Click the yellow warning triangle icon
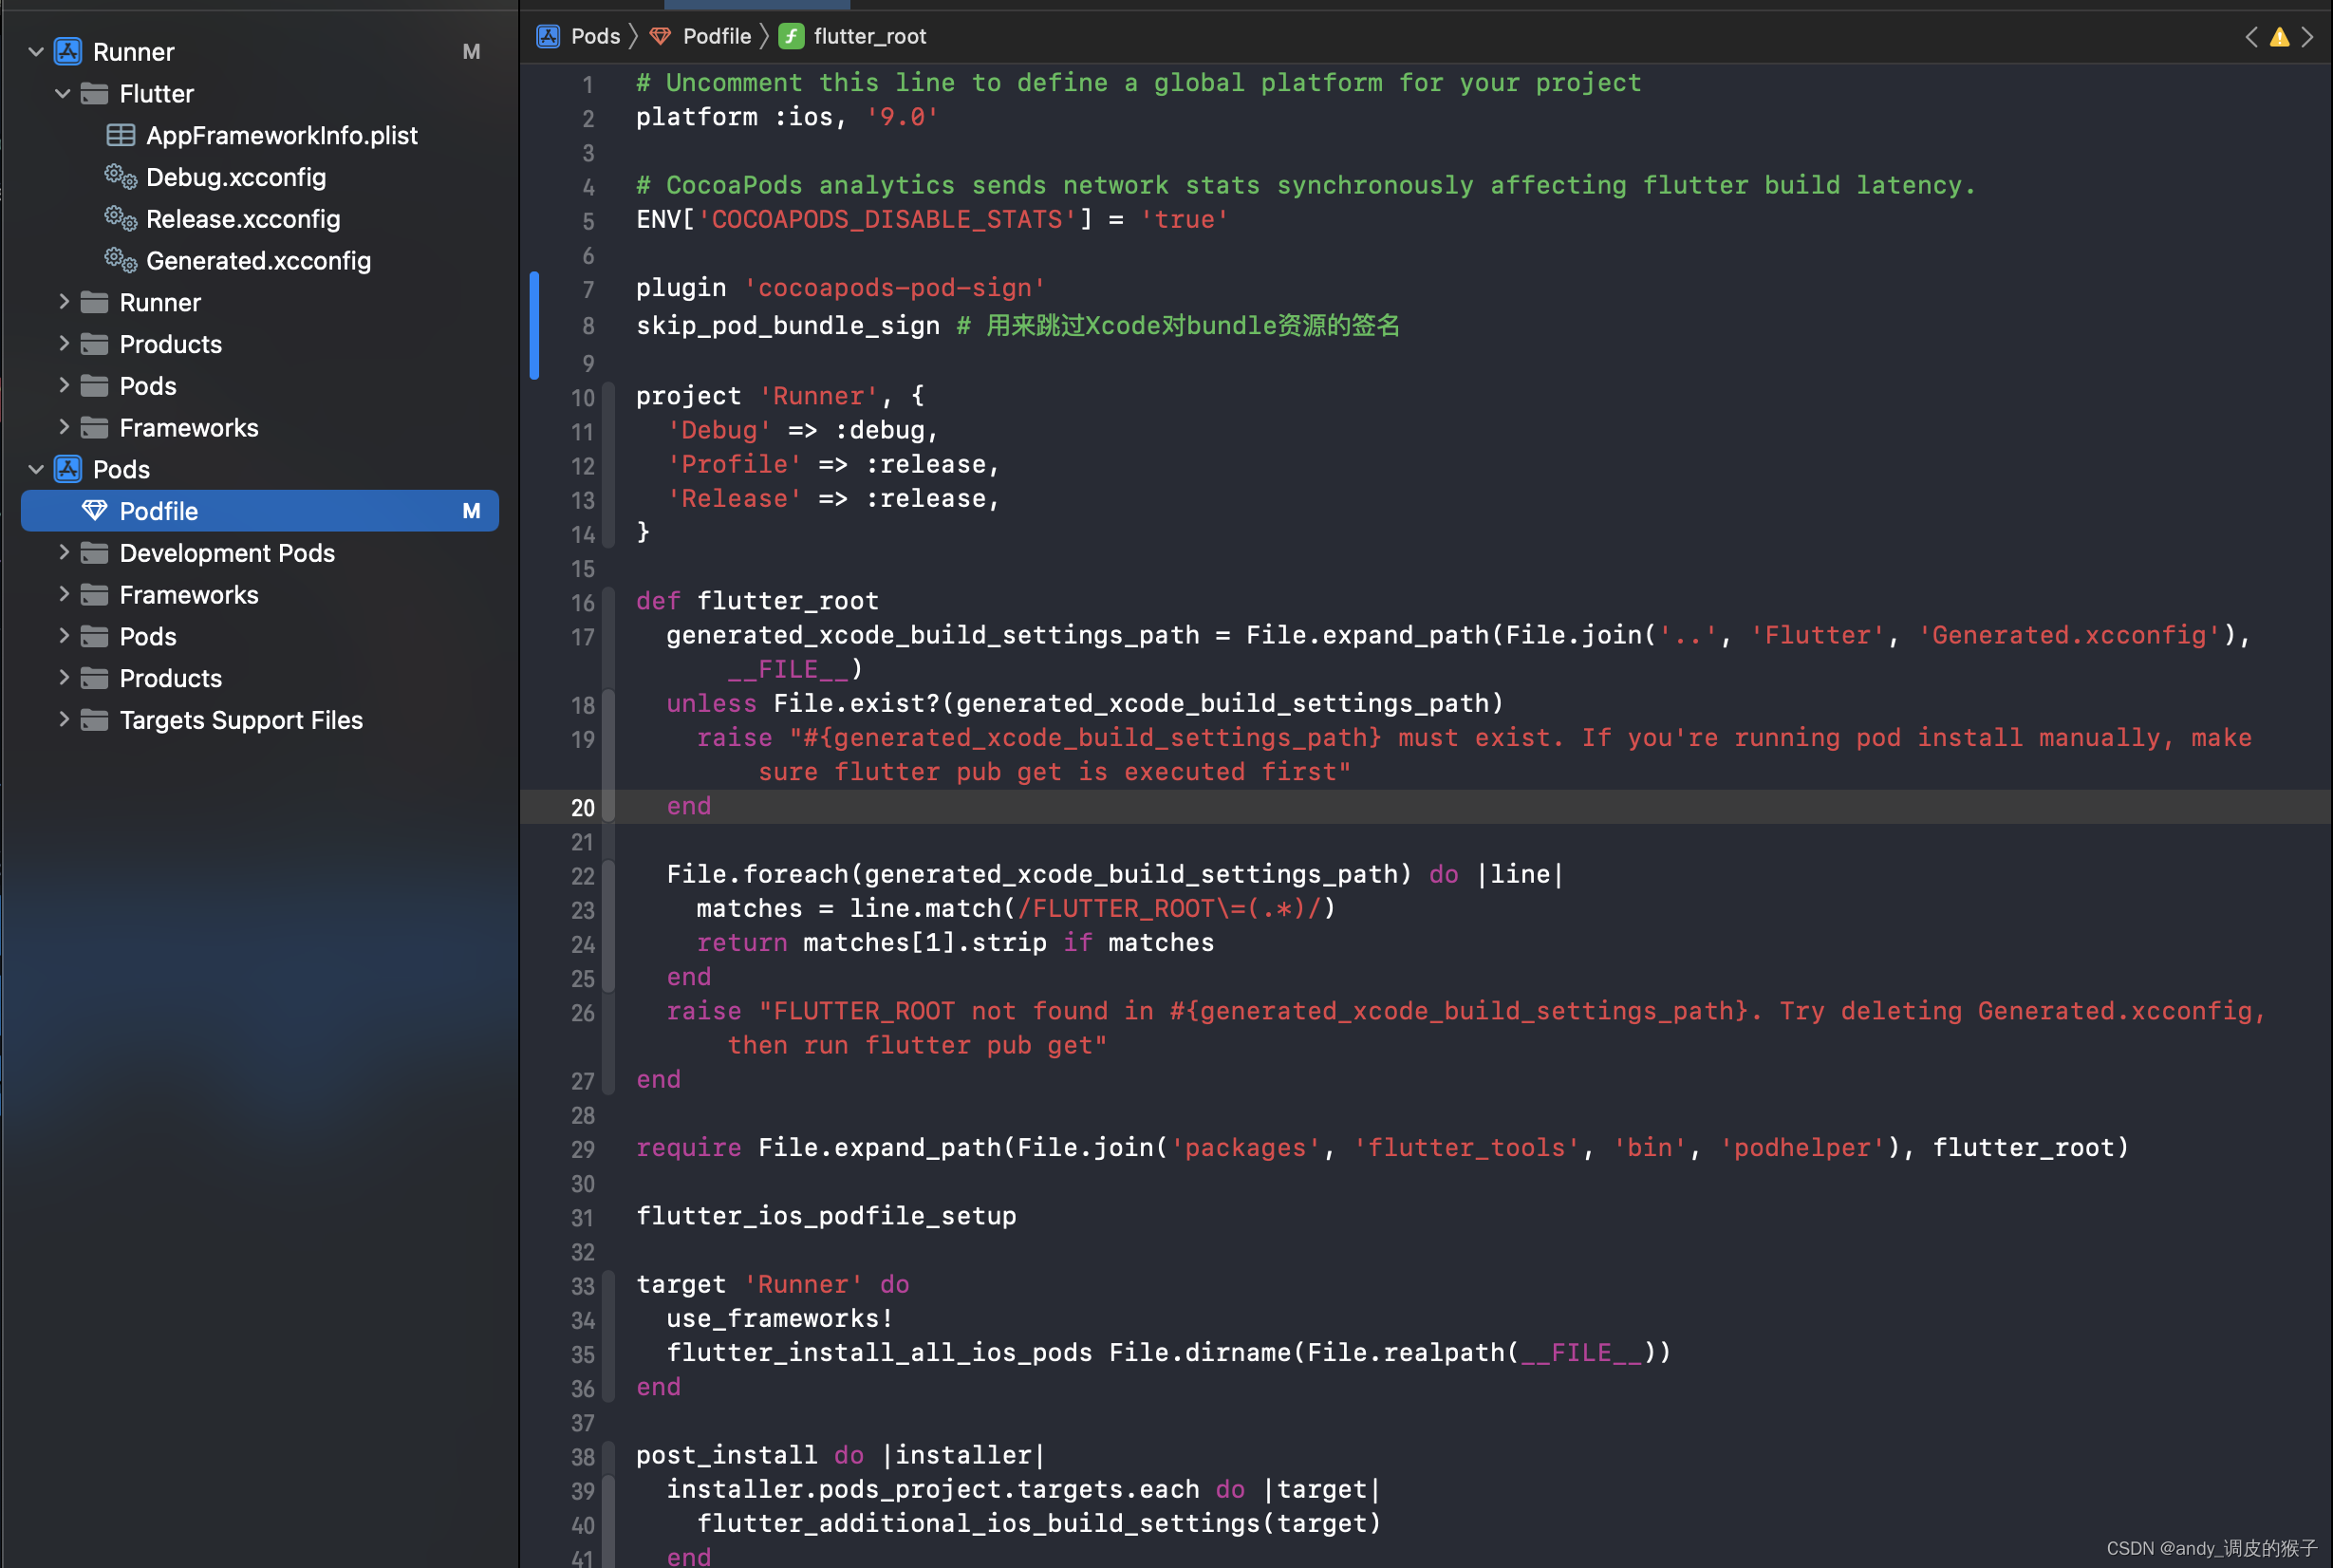2333x1568 pixels. [2279, 37]
